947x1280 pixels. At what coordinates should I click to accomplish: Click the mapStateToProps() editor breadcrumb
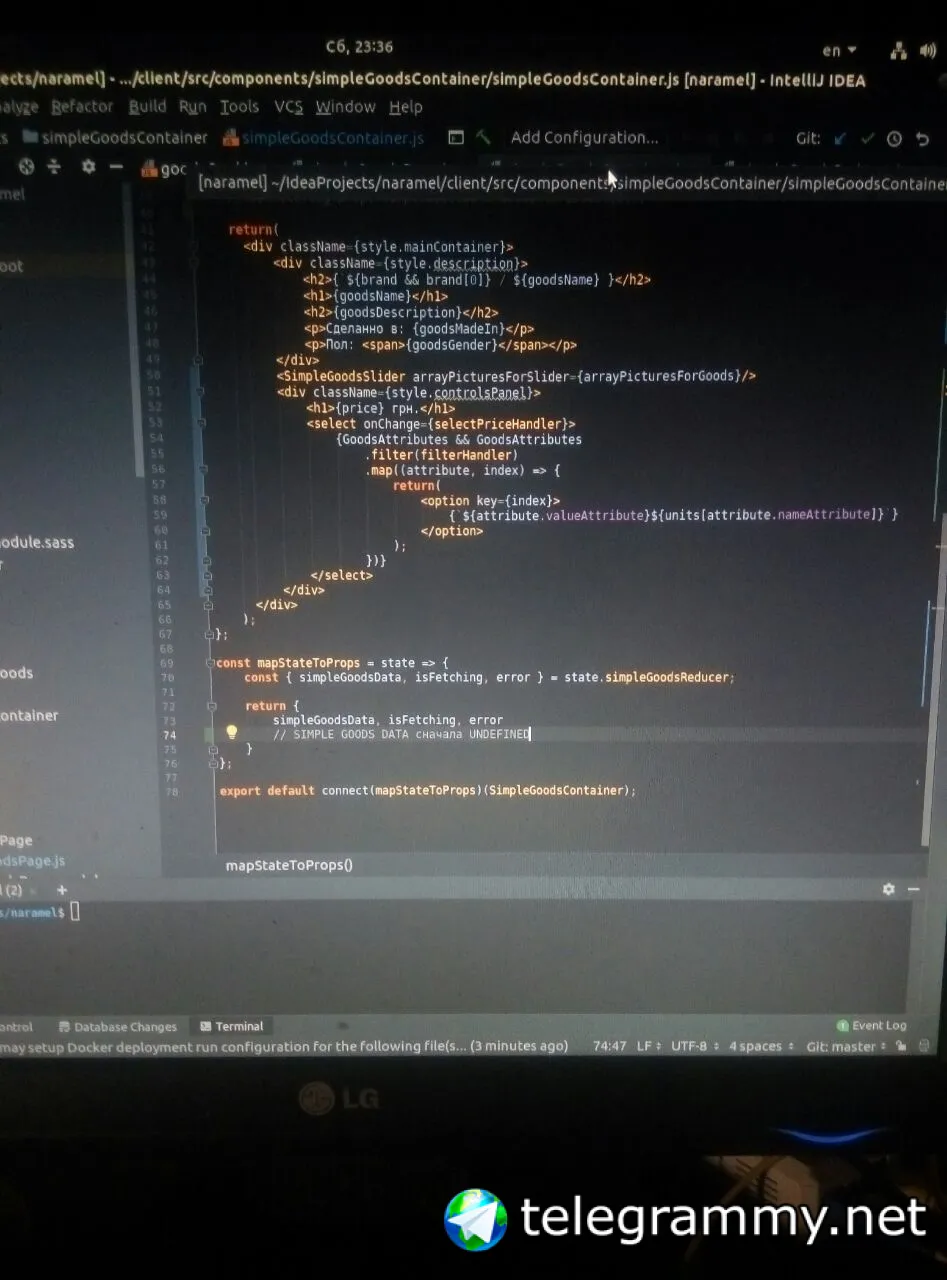click(289, 865)
